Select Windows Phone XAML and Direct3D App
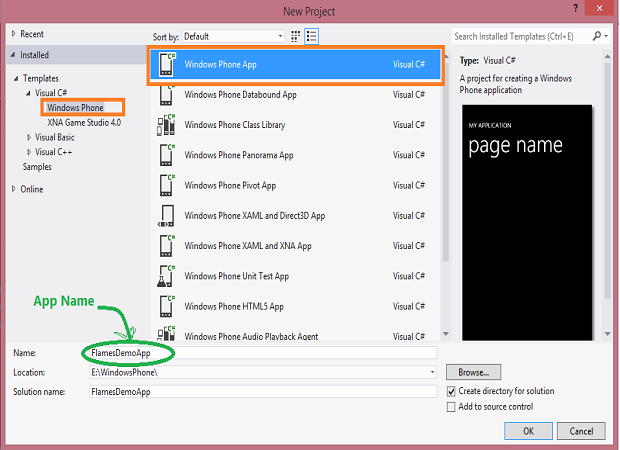620x450 pixels. (x=295, y=216)
